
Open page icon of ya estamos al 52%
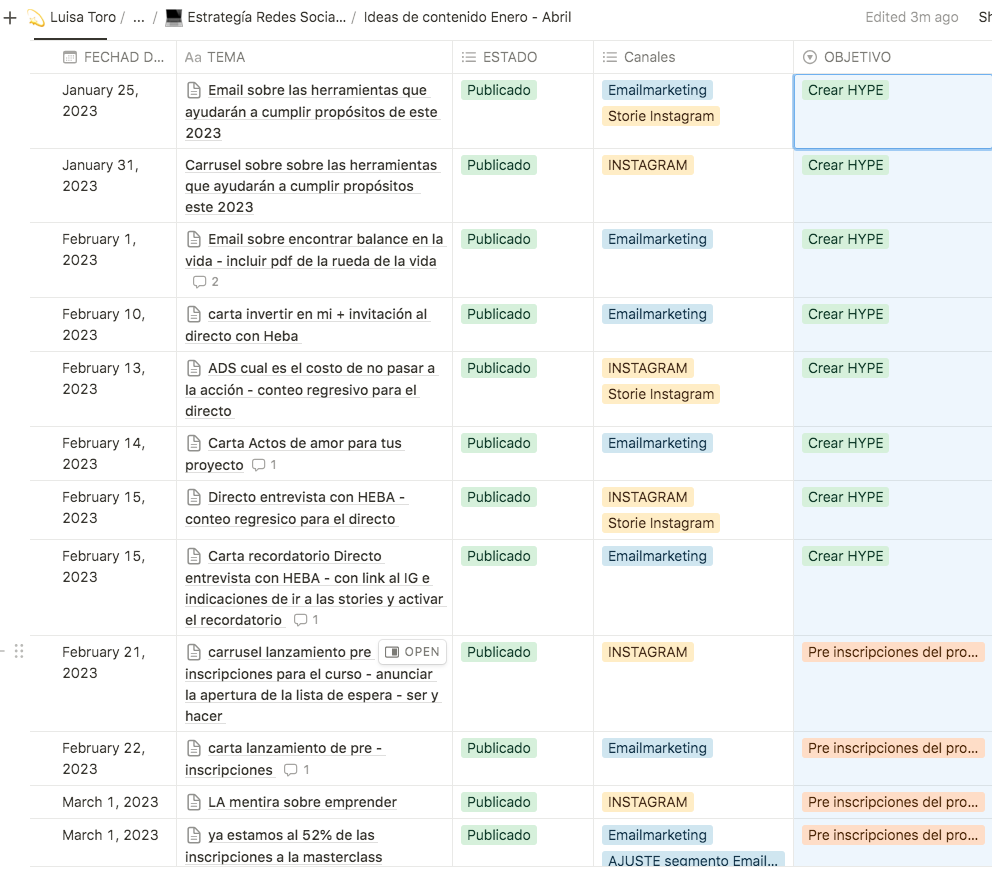[194, 835]
